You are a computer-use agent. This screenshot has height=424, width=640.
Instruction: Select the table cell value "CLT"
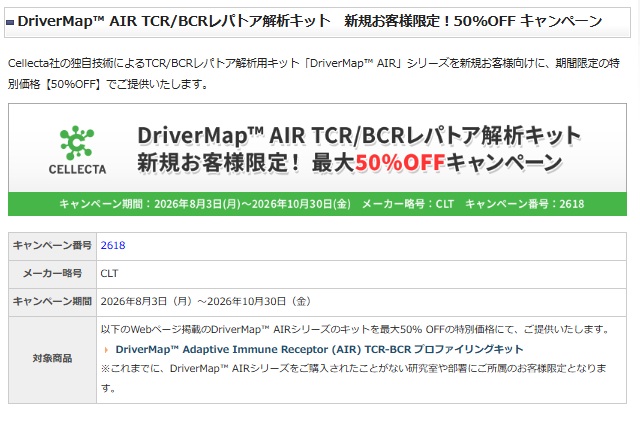(109, 273)
